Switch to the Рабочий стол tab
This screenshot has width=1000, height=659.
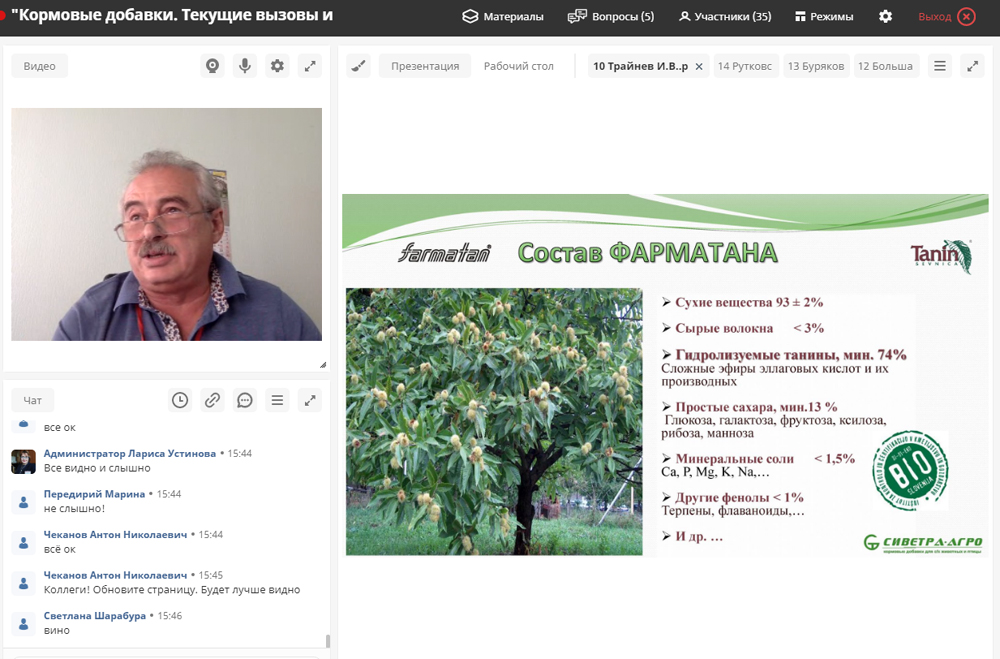(x=518, y=66)
